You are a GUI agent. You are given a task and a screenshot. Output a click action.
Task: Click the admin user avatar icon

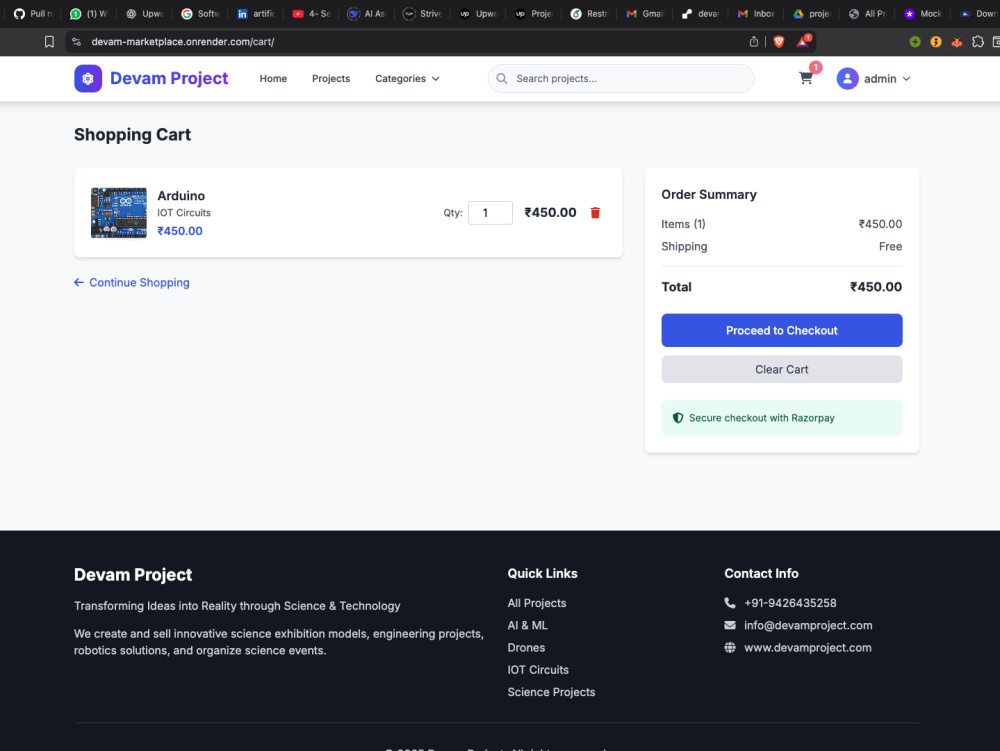tap(847, 78)
